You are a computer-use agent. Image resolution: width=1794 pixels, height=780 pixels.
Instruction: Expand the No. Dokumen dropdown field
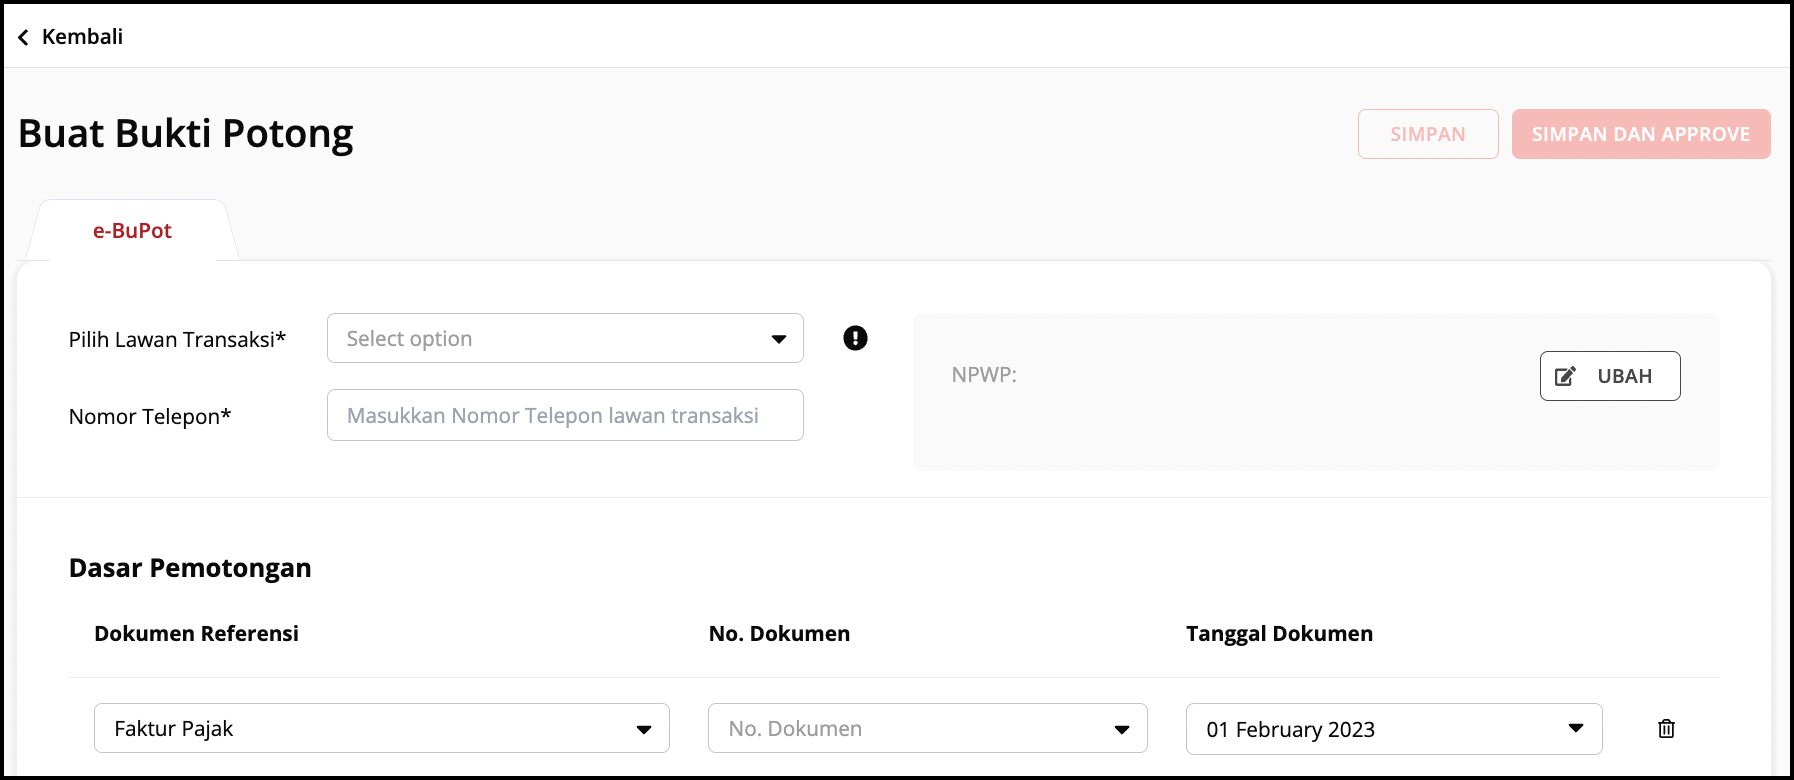point(910,729)
